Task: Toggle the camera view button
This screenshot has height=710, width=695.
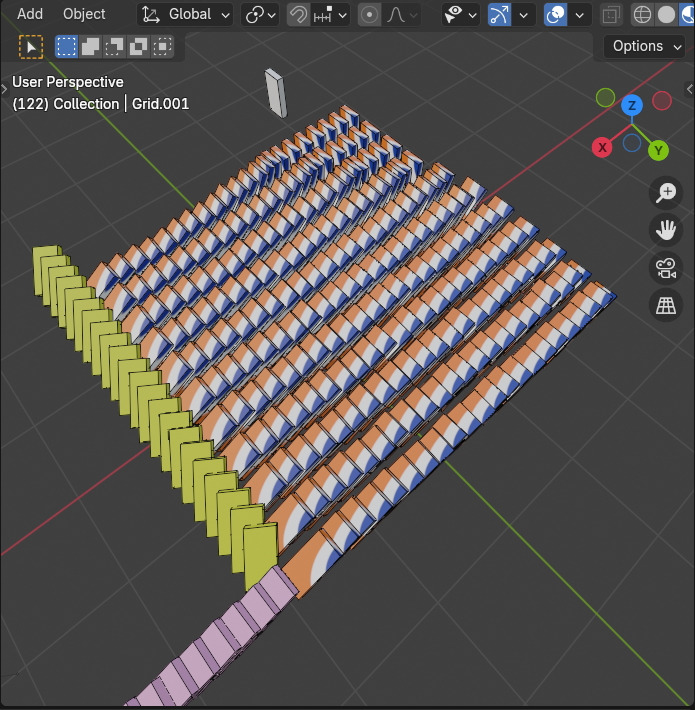Action: tap(666, 268)
